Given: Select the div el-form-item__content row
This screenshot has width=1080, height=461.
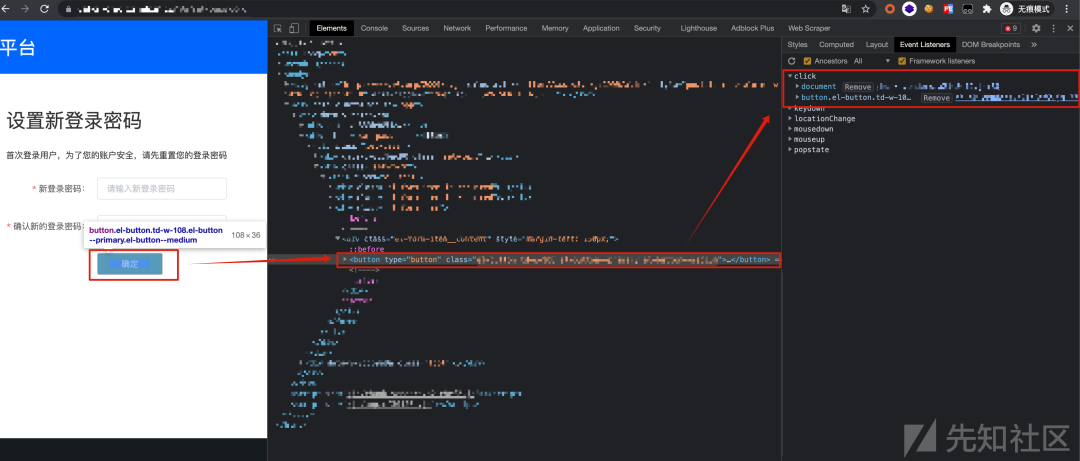Looking at the screenshot, I should click(x=480, y=238).
